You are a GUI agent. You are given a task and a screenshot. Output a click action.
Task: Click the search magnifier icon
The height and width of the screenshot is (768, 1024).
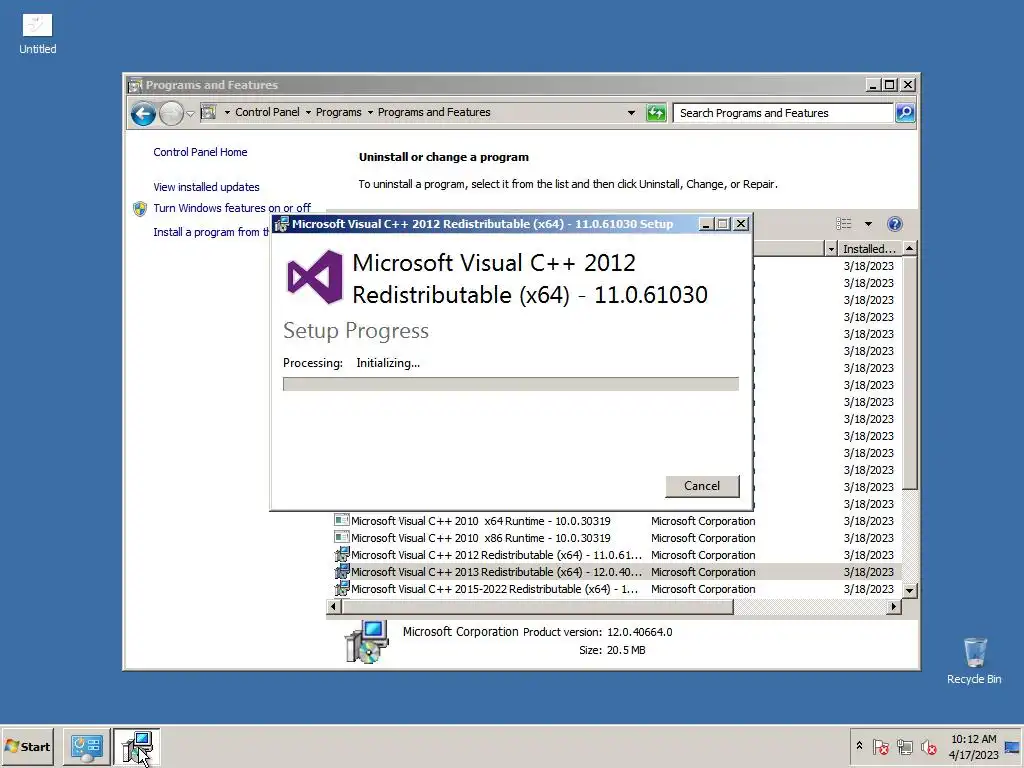(905, 113)
